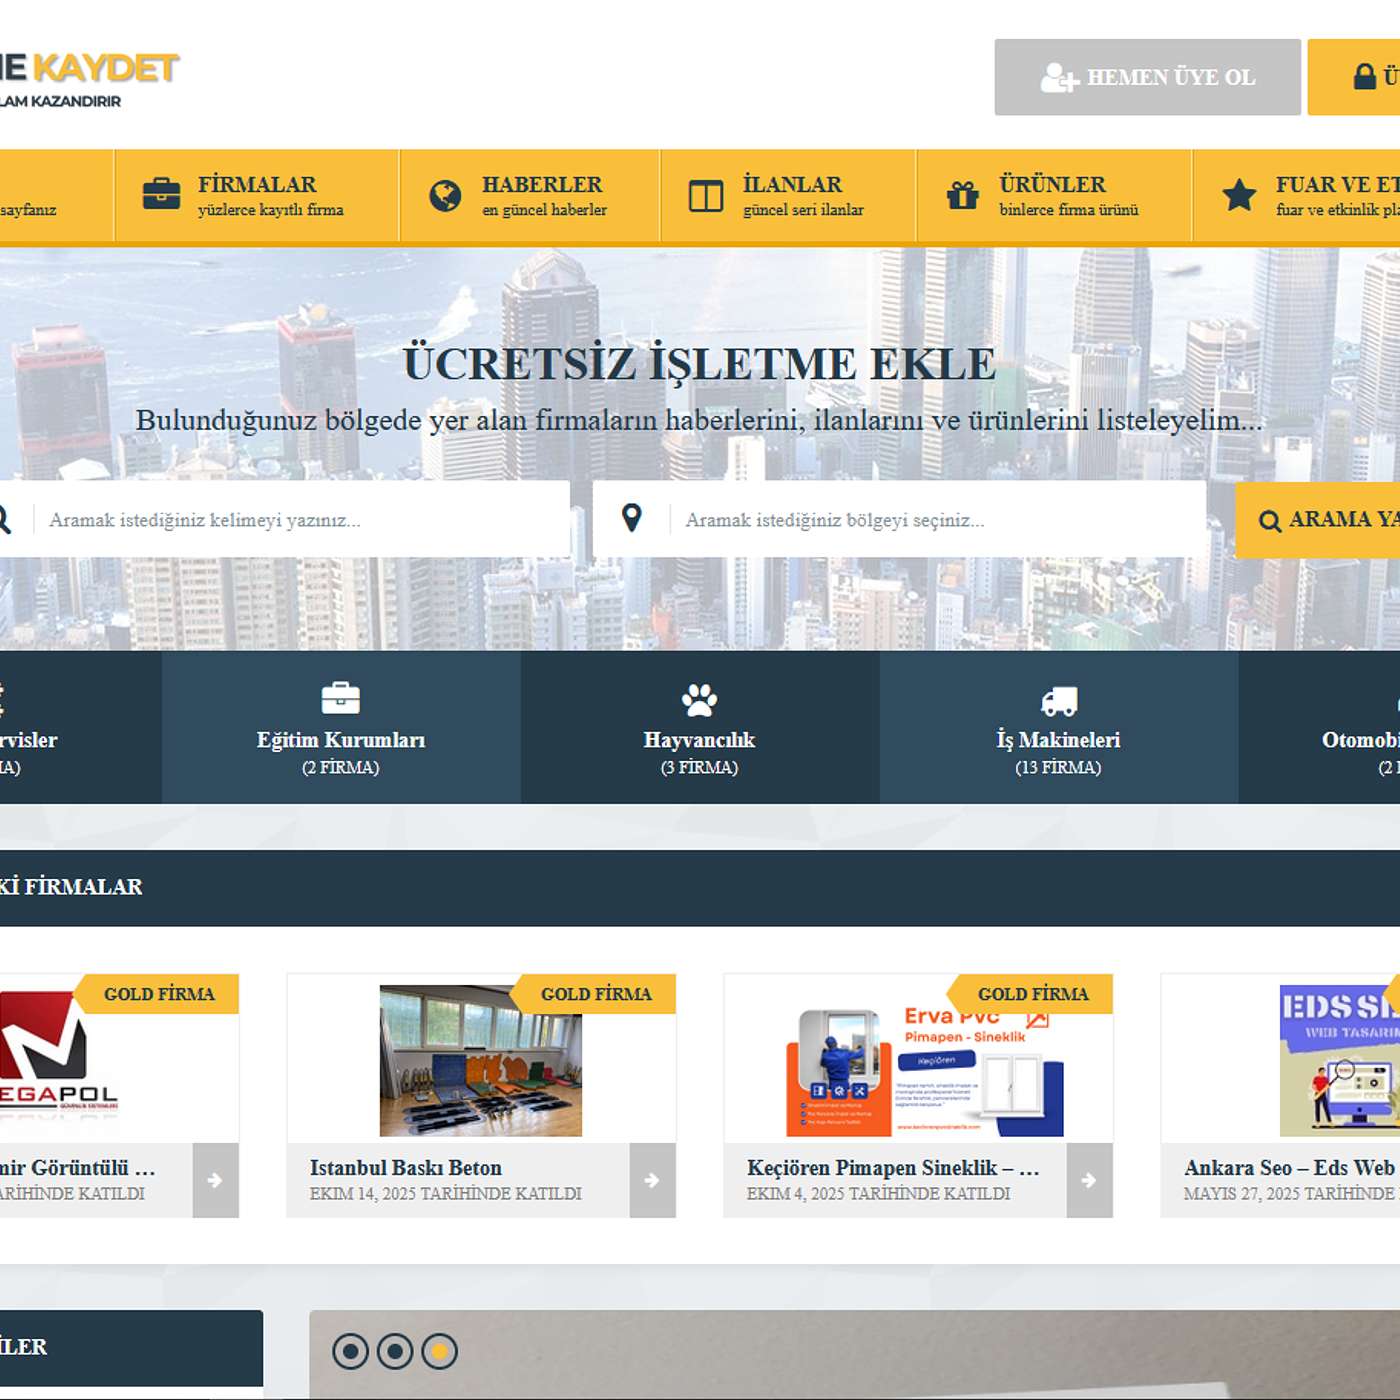This screenshot has width=1400, height=1400.
Task: Open the Ankara Seo – Eds Web listing
Action: (x=1289, y=1167)
